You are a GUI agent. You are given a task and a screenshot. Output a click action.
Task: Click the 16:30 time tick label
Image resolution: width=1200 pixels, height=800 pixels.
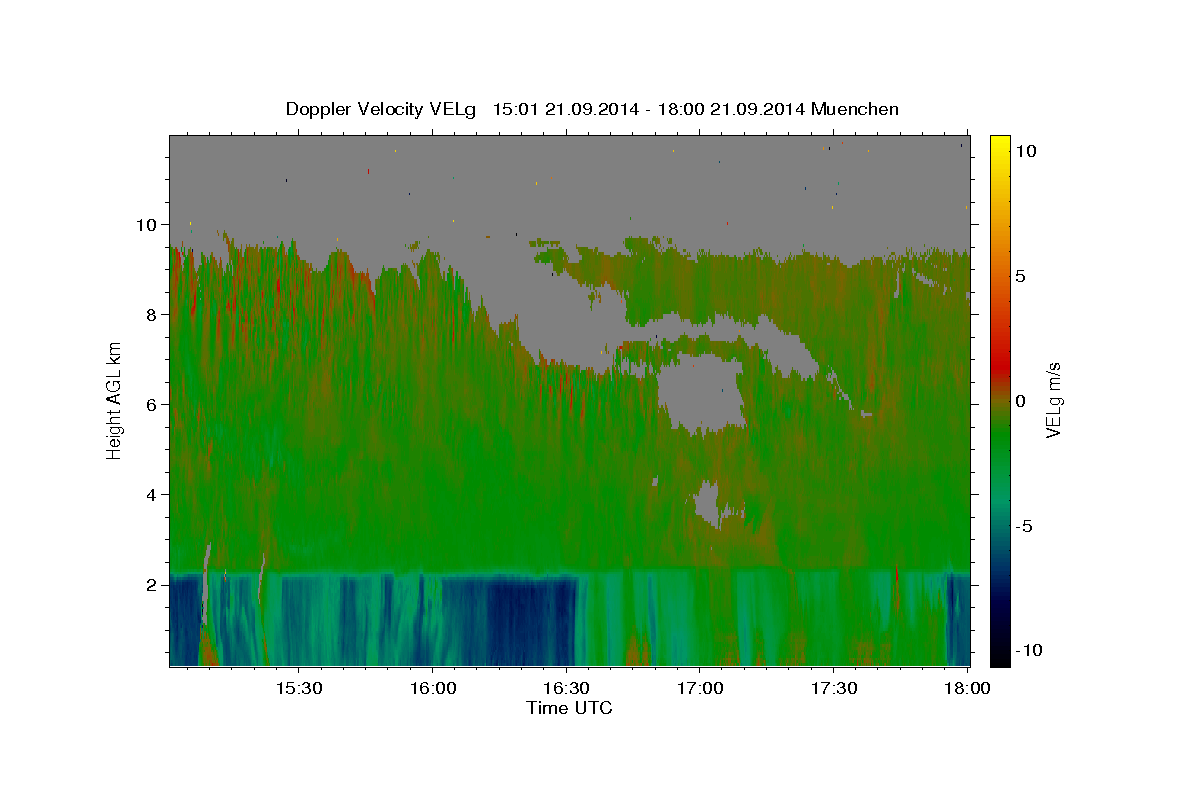pos(567,688)
